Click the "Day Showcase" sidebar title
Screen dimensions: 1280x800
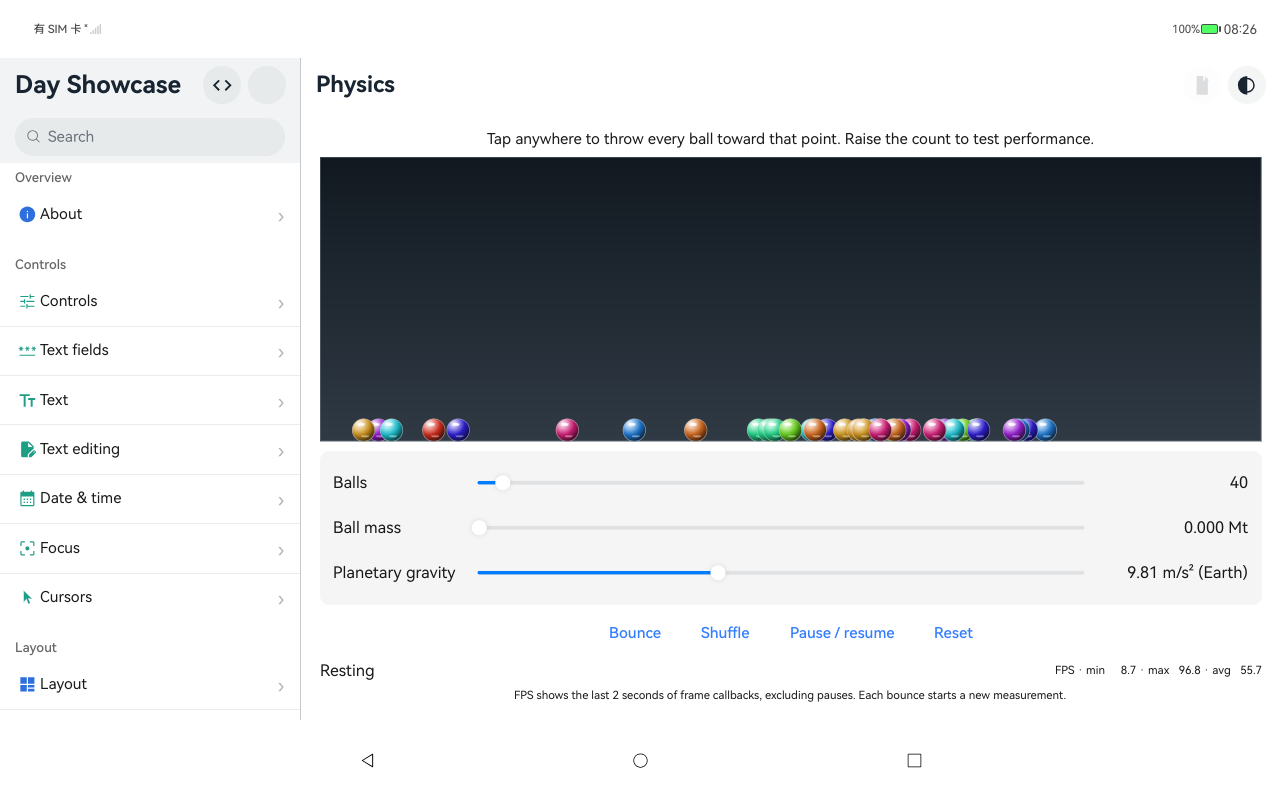(98, 85)
